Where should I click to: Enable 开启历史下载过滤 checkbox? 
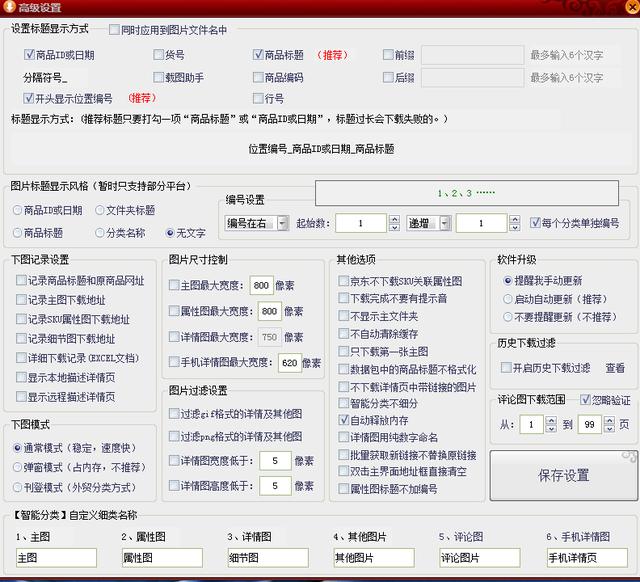click(x=507, y=368)
